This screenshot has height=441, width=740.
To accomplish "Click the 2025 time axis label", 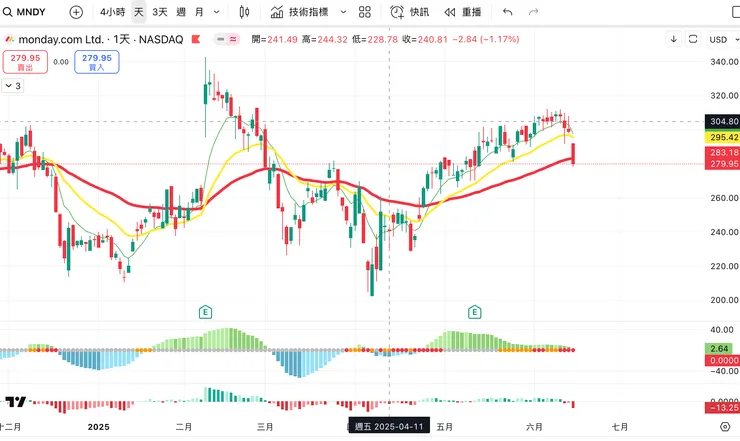I will pyautogui.click(x=99, y=427).
